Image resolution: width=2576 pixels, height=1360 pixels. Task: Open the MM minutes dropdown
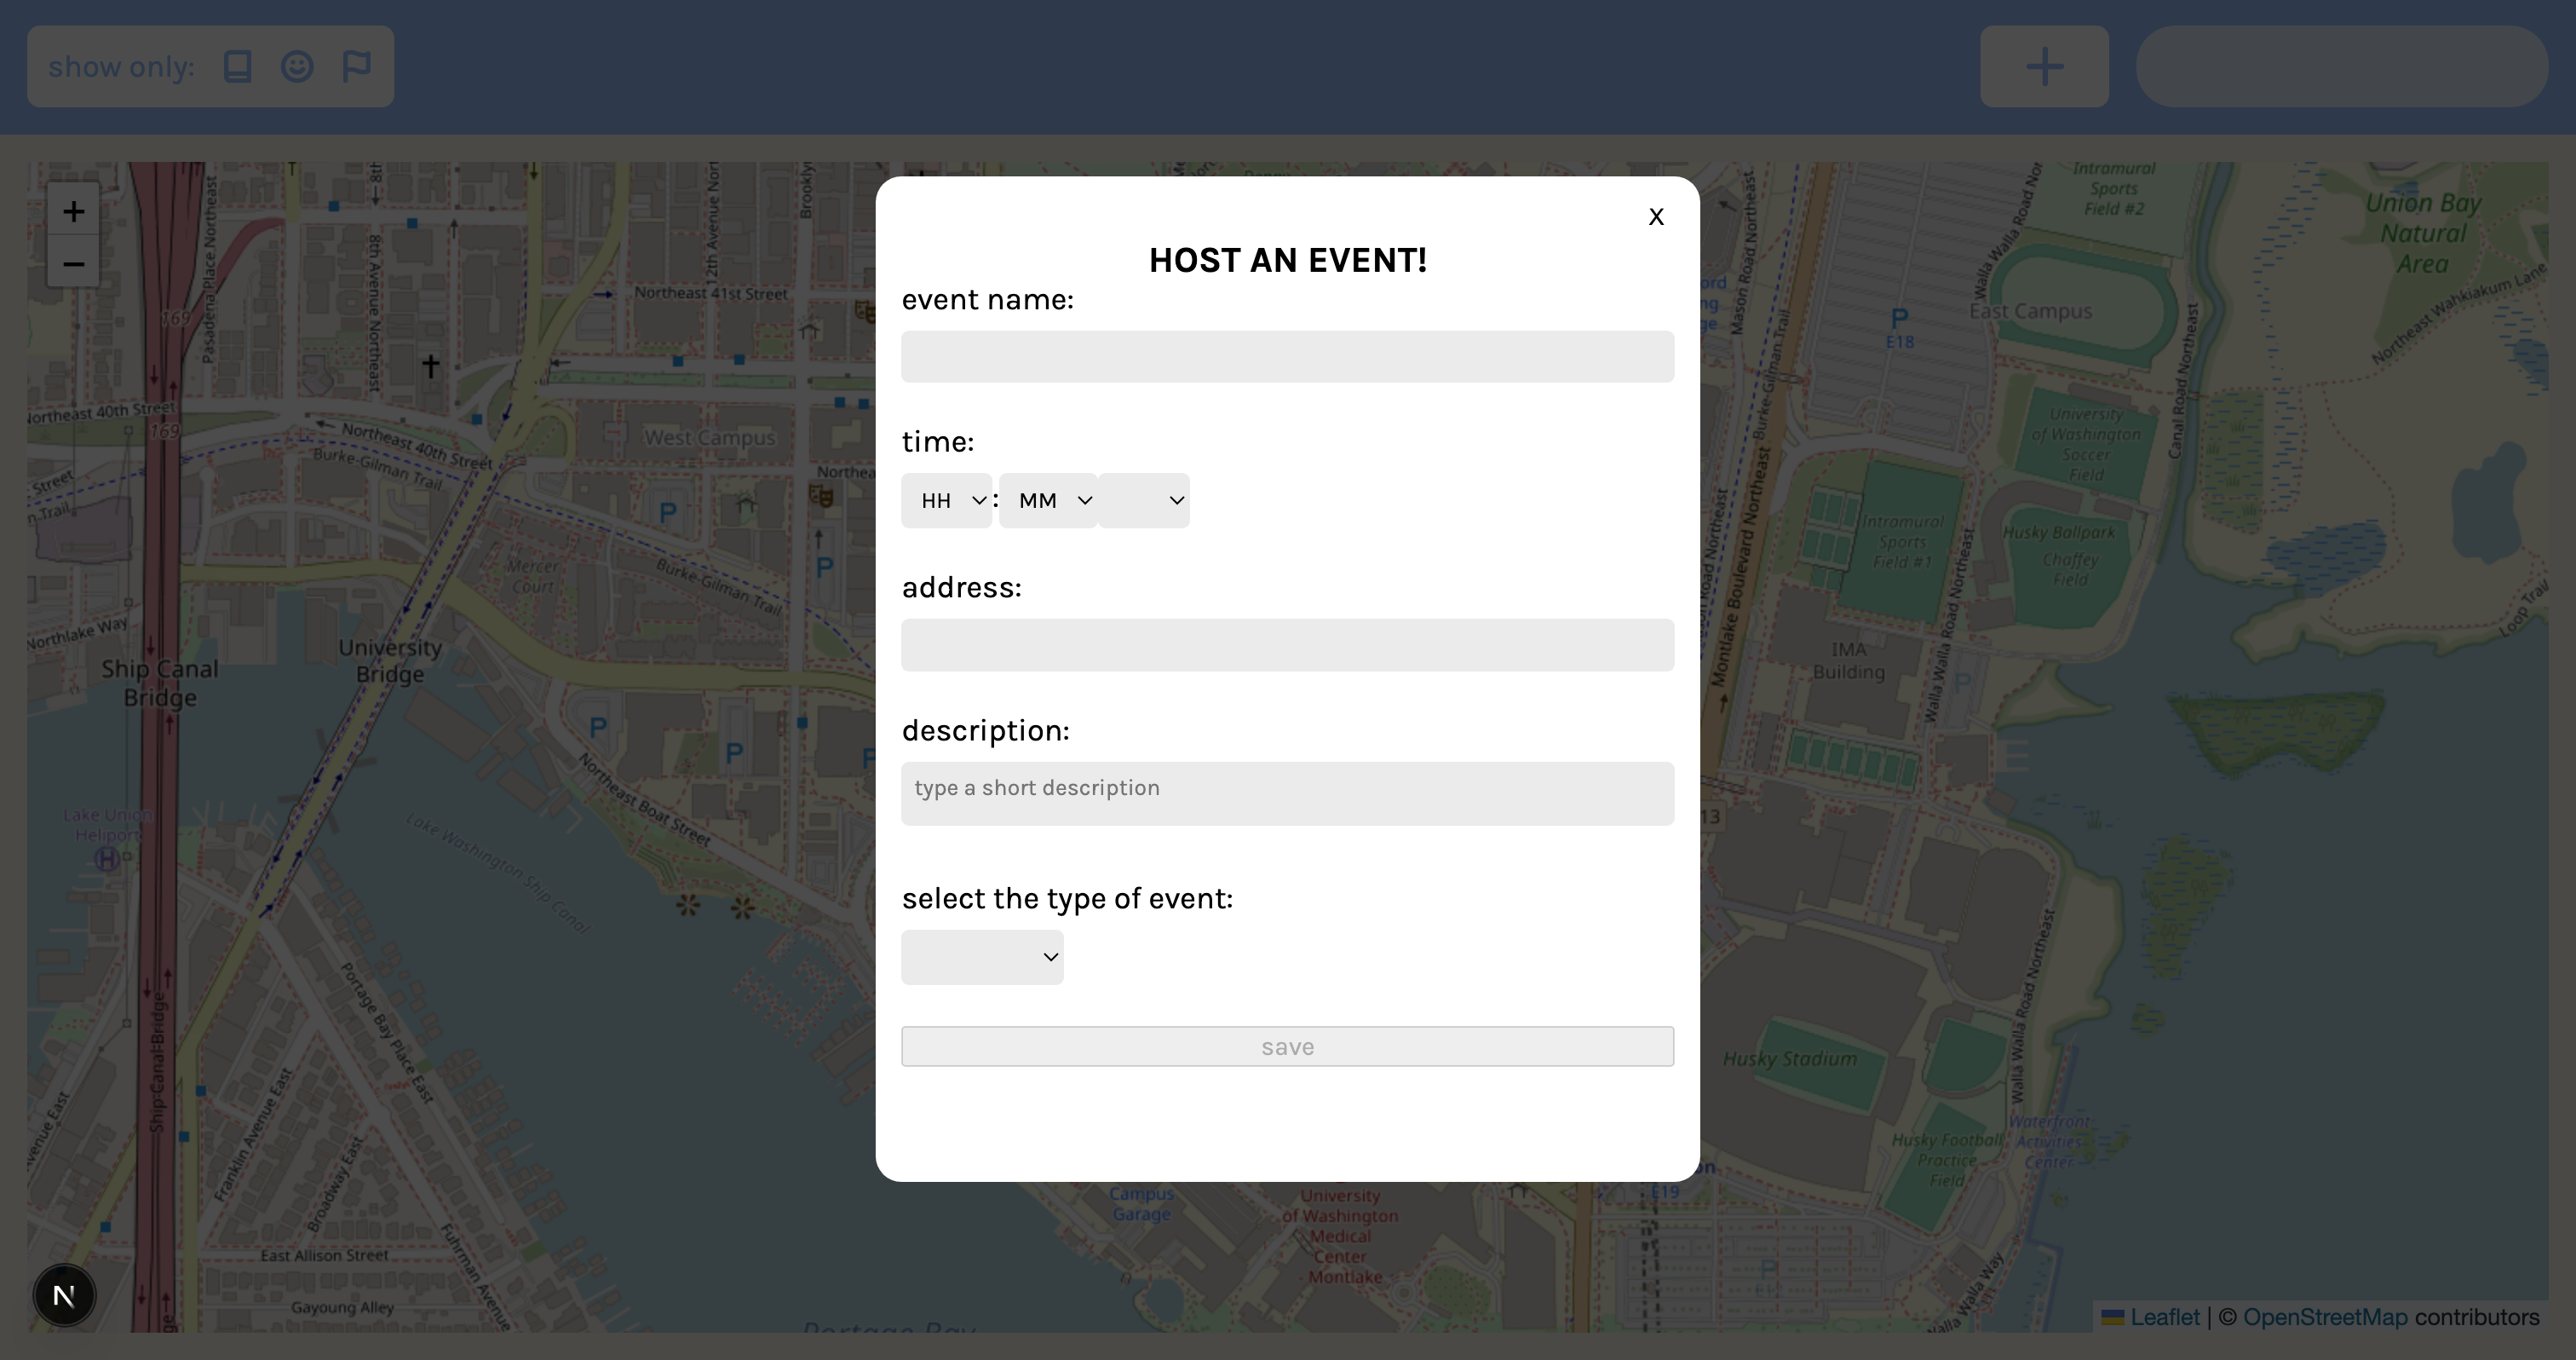coord(1047,500)
